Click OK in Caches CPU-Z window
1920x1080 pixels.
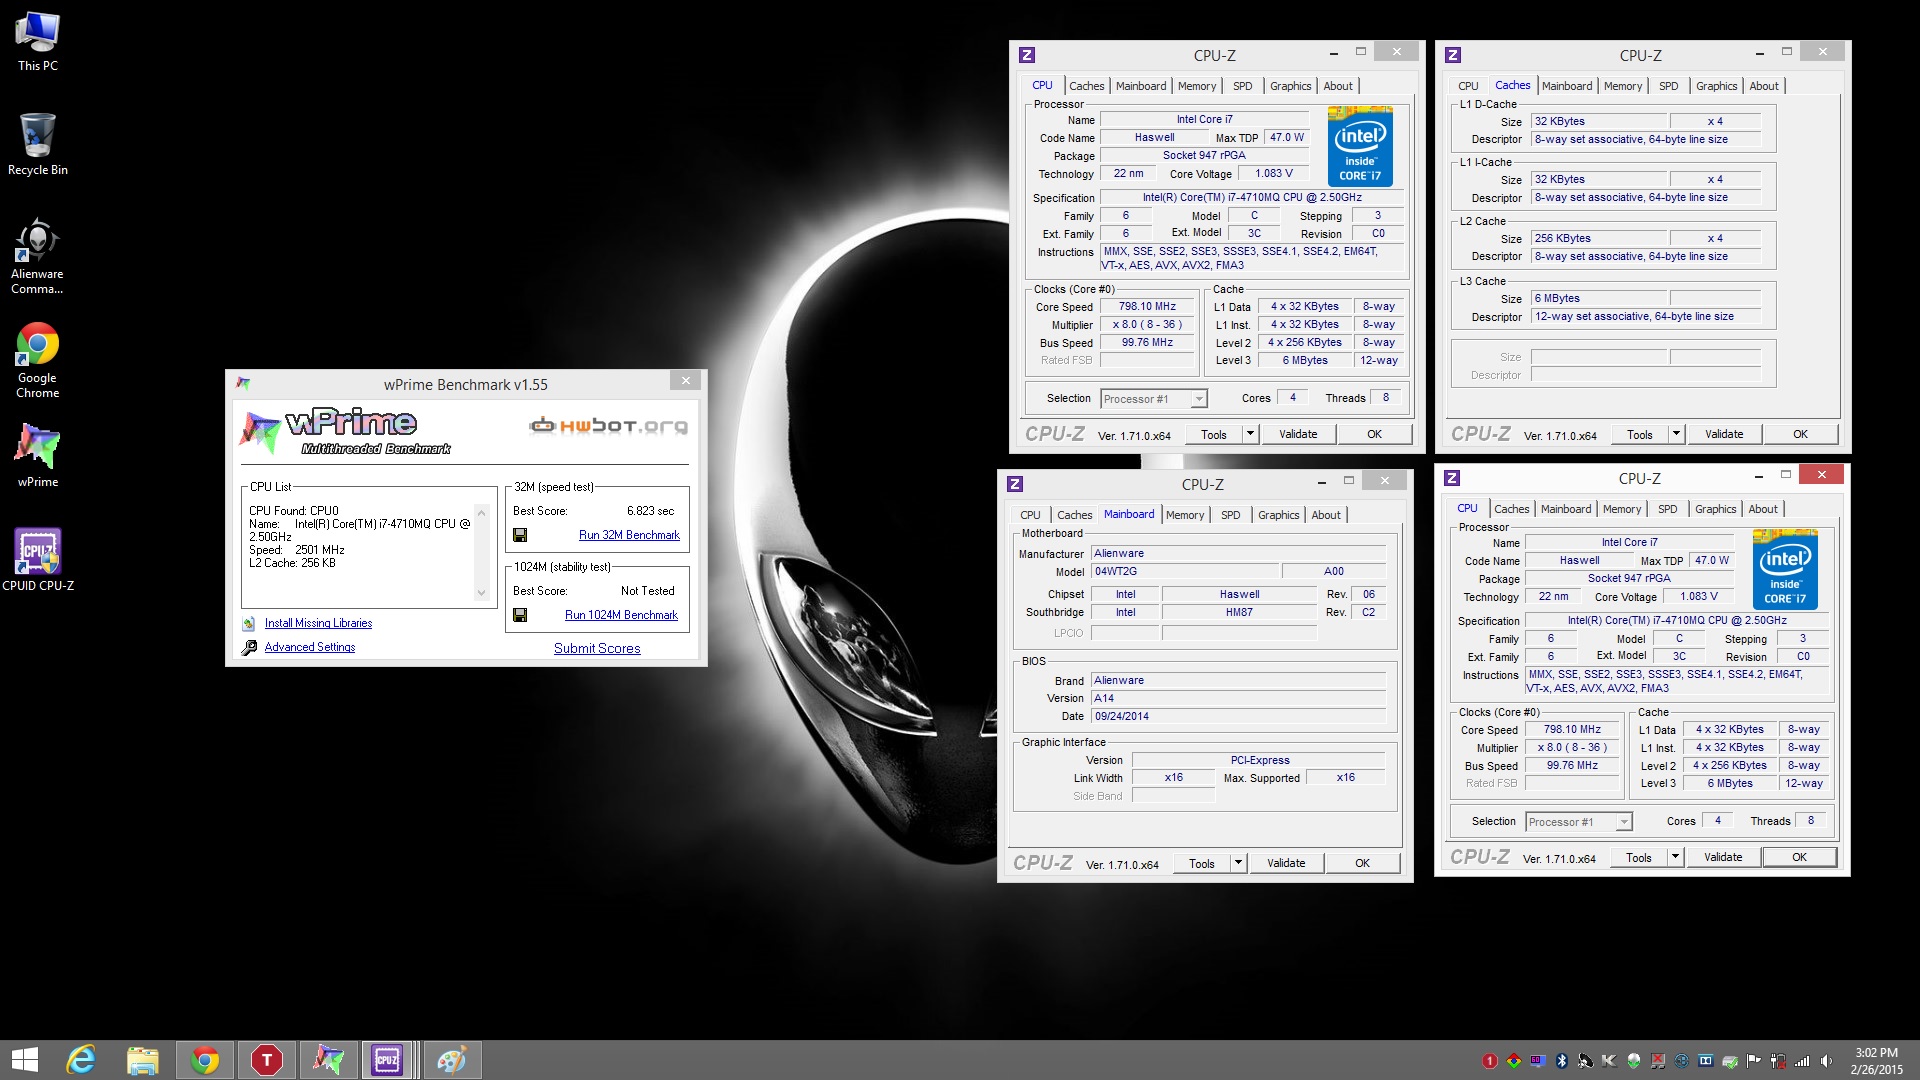[1800, 434]
